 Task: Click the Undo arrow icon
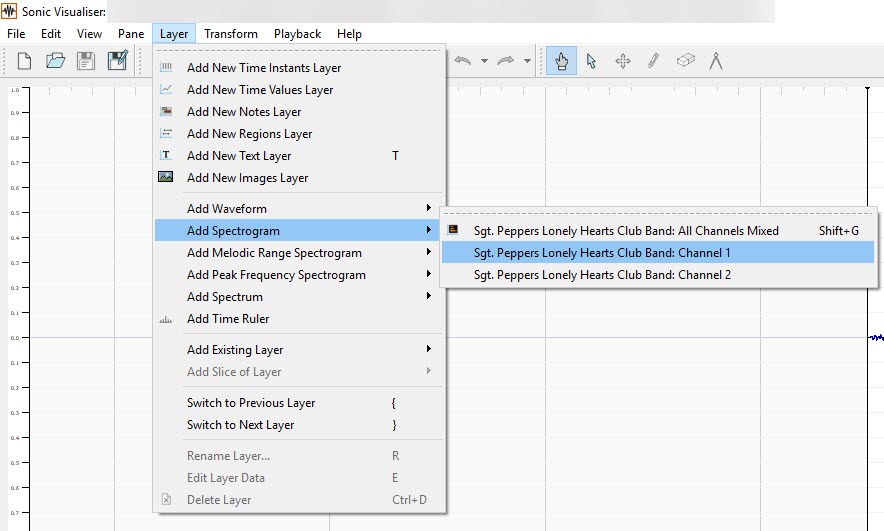point(463,60)
